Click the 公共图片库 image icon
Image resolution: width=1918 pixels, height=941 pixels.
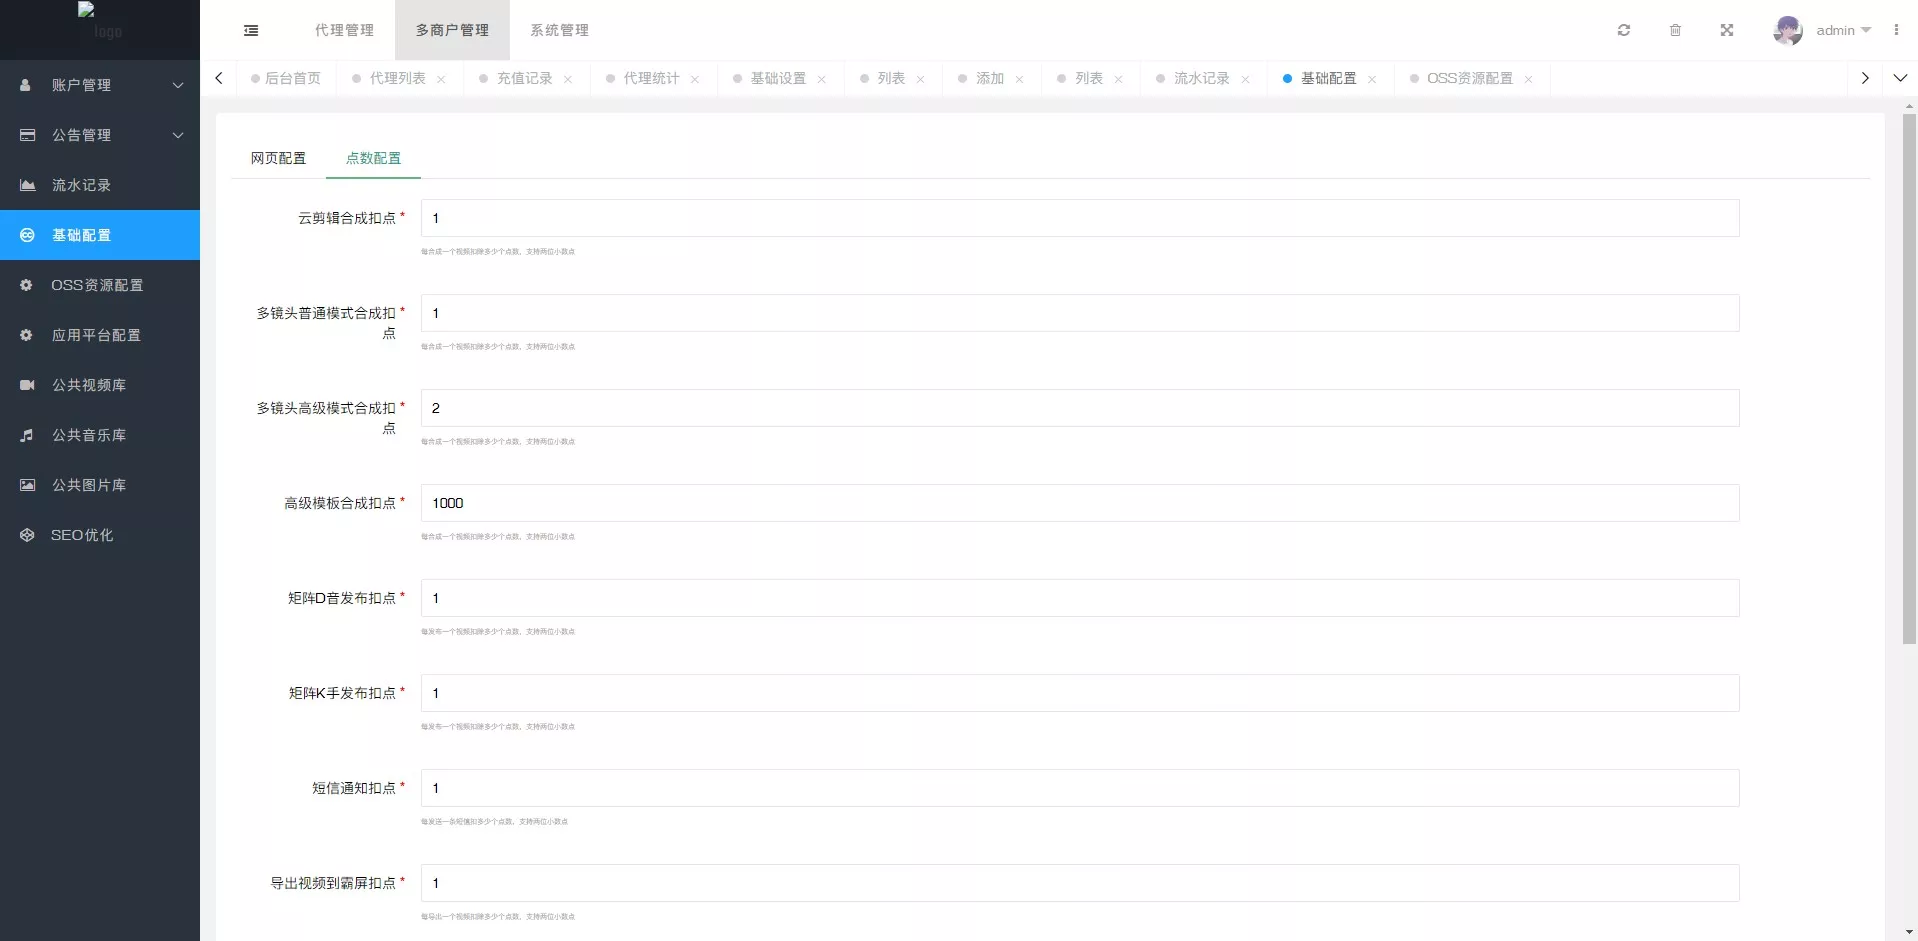pos(26,485)
